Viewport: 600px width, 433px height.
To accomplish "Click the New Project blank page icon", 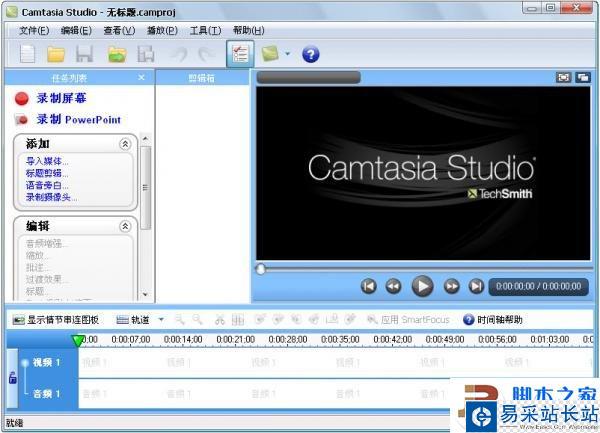I will pos(28,54).
